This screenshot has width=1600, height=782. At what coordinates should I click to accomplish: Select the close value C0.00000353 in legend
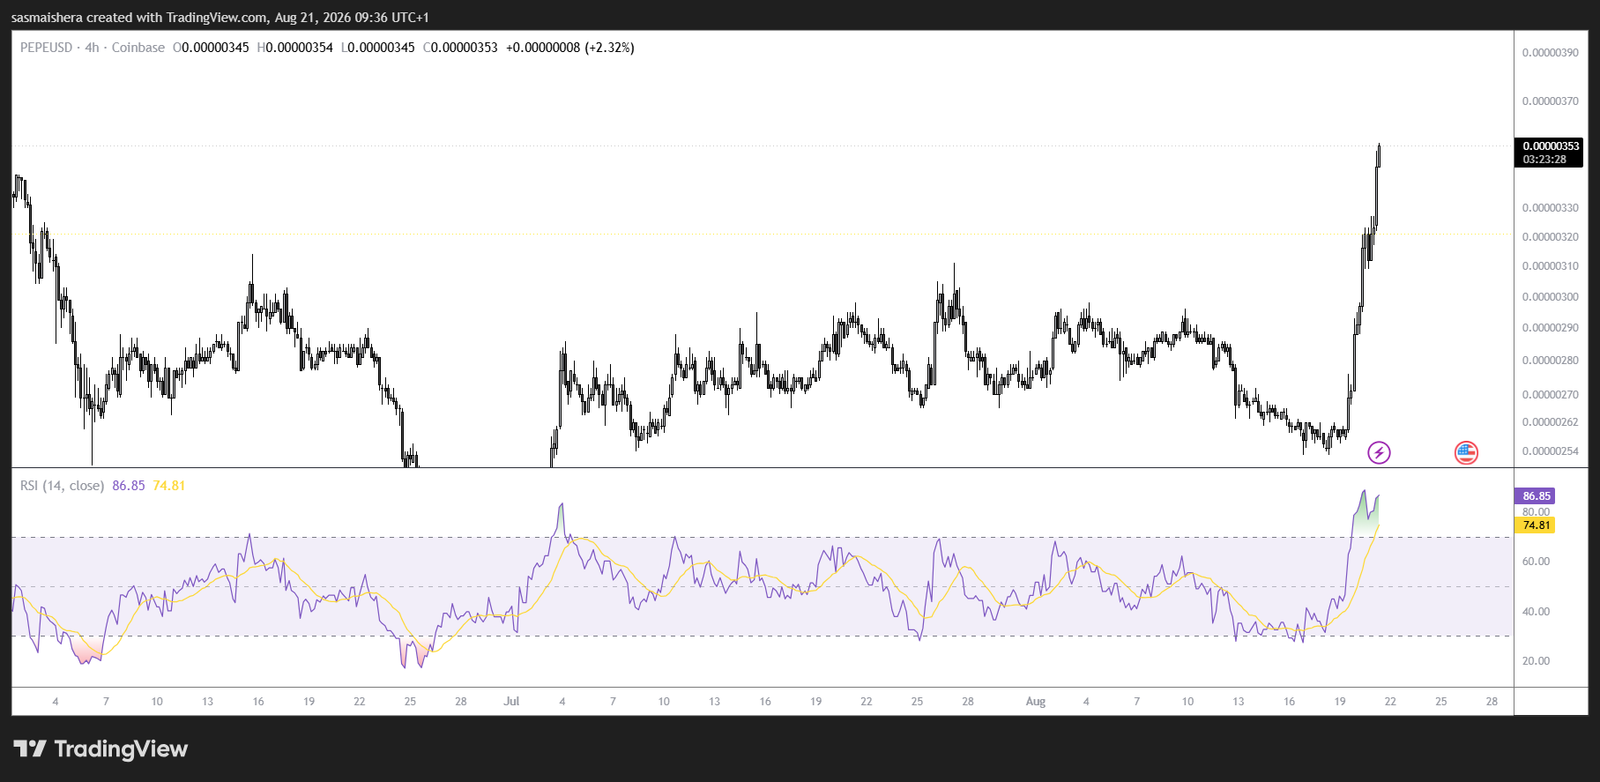coord(460,47)
